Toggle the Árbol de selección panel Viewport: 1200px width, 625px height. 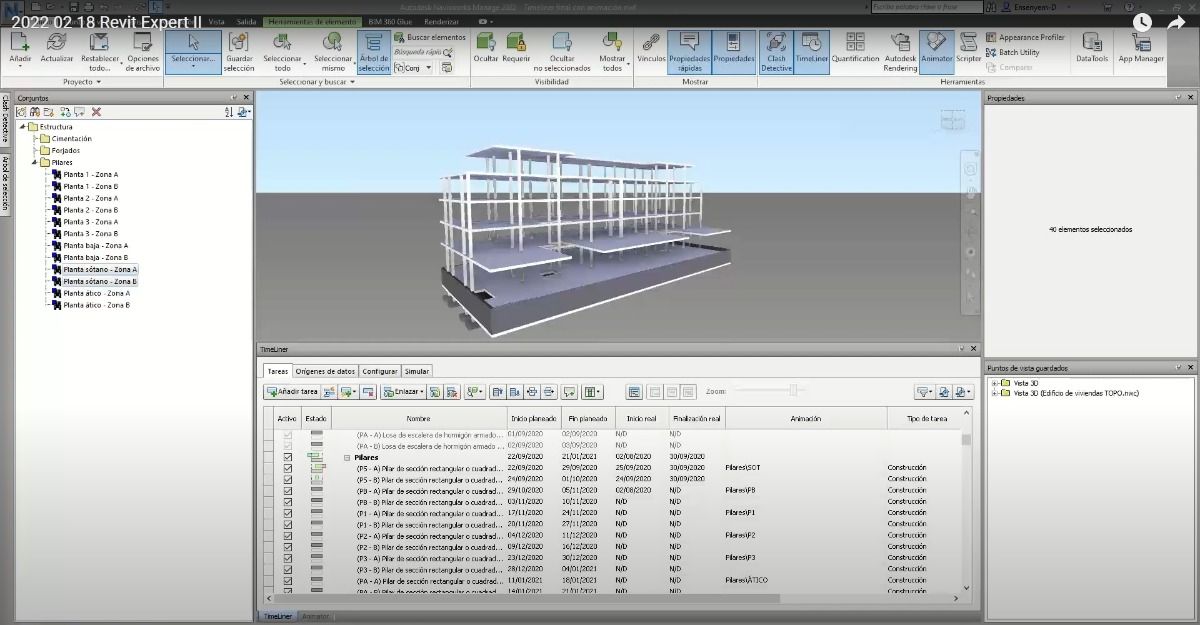coord(374,50)
